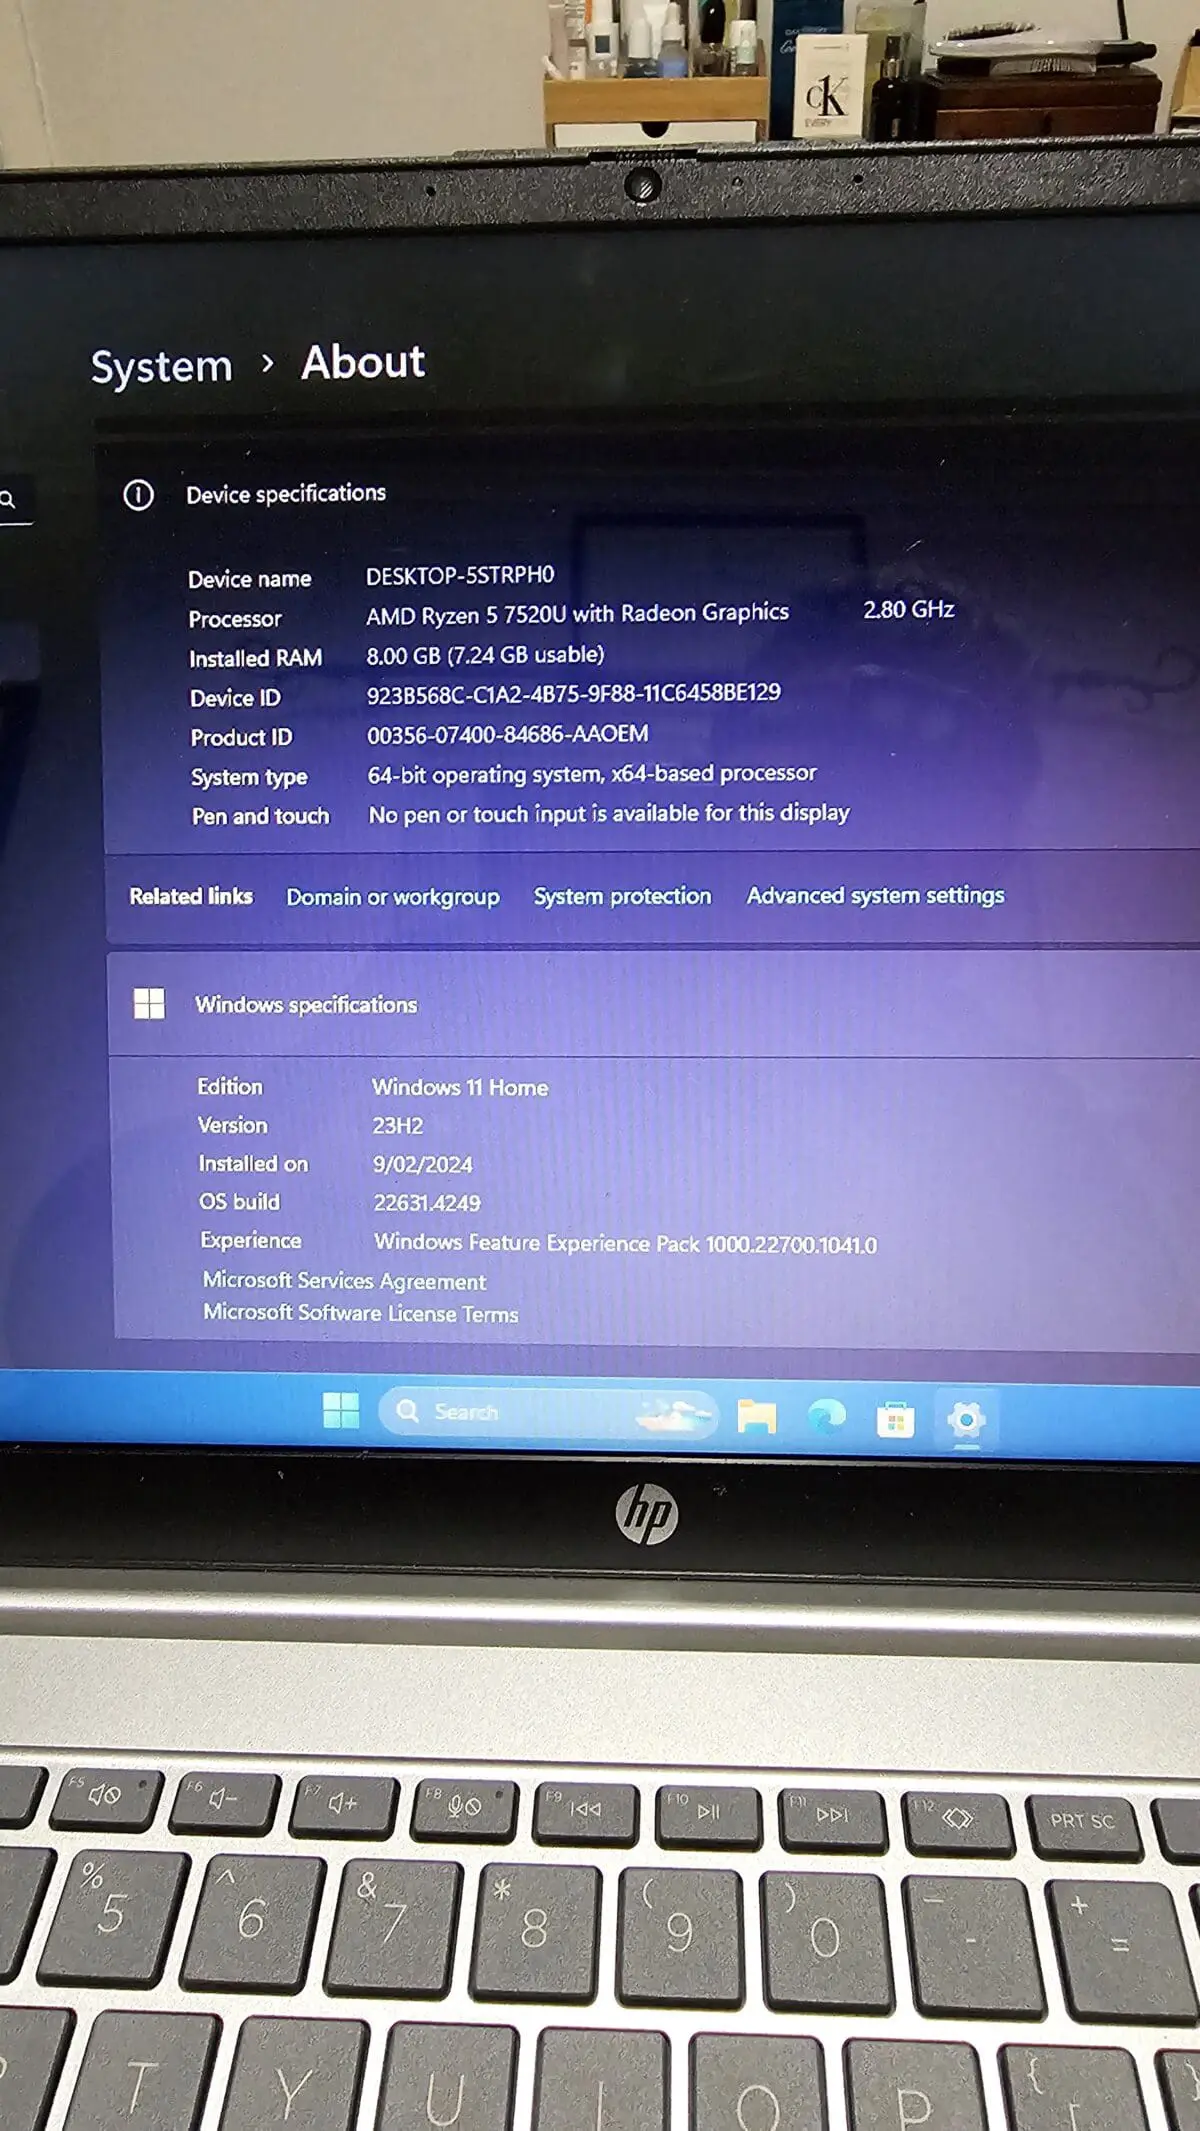Screen dimensions: 1200x2131
Task: Select the 8.00 GB installed RAM value
Action: pyautogui.click(x=485, y=655)
